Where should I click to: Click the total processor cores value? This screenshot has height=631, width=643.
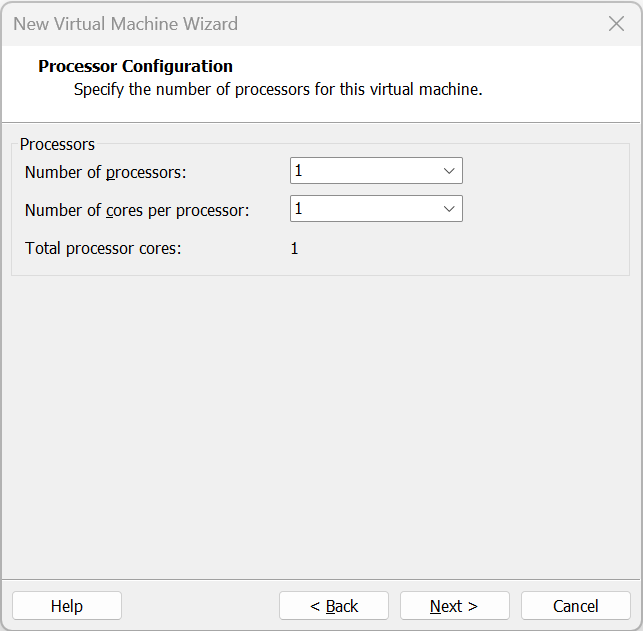click(295, 248)
